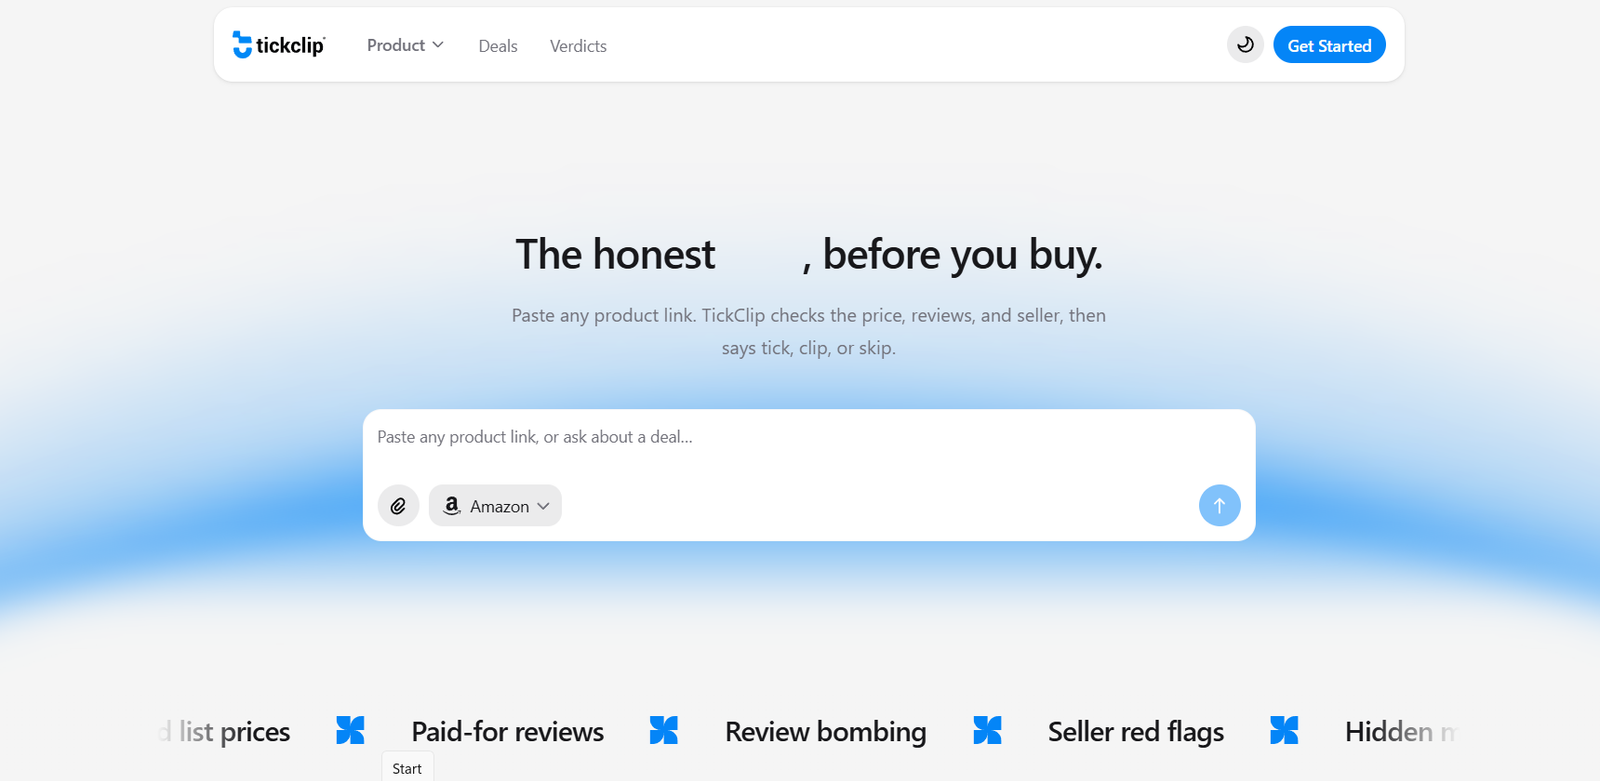The image size is (1600, 781).
Task: Focus the product link input field
Action: tap(808, 438)
